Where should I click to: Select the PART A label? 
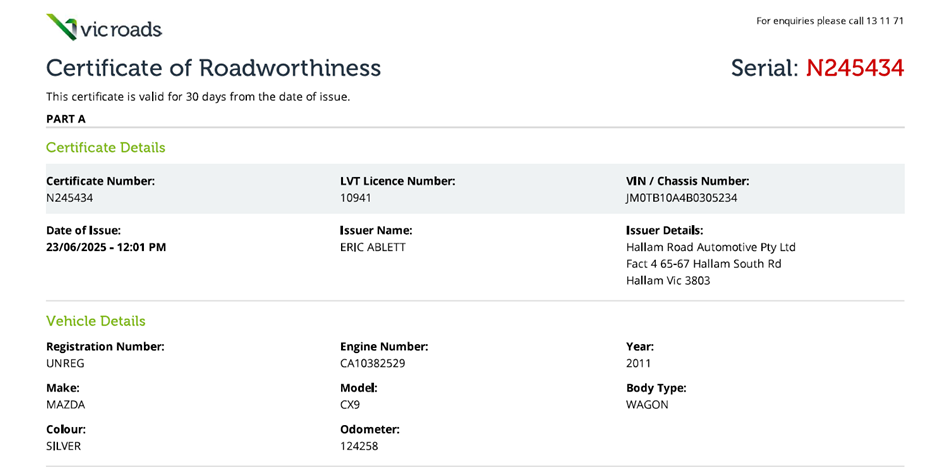click(66, 118)
